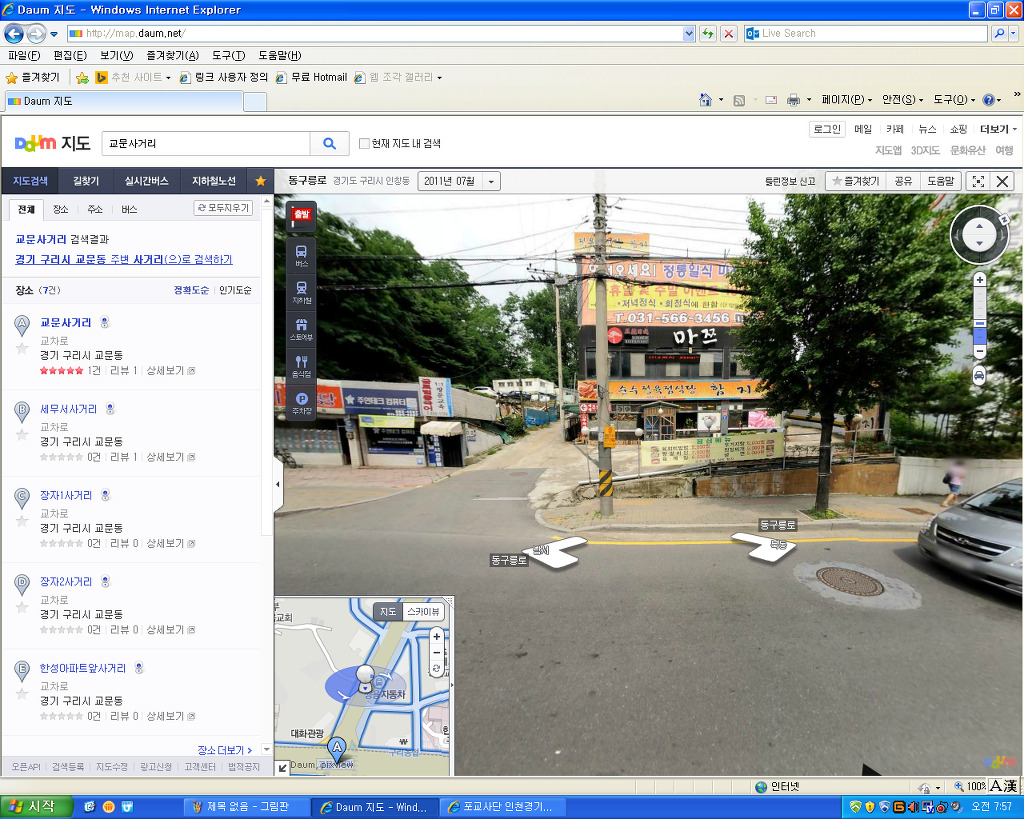1024x819 pixels.
Task: Sort results by 인기도순
Action: 235,290
